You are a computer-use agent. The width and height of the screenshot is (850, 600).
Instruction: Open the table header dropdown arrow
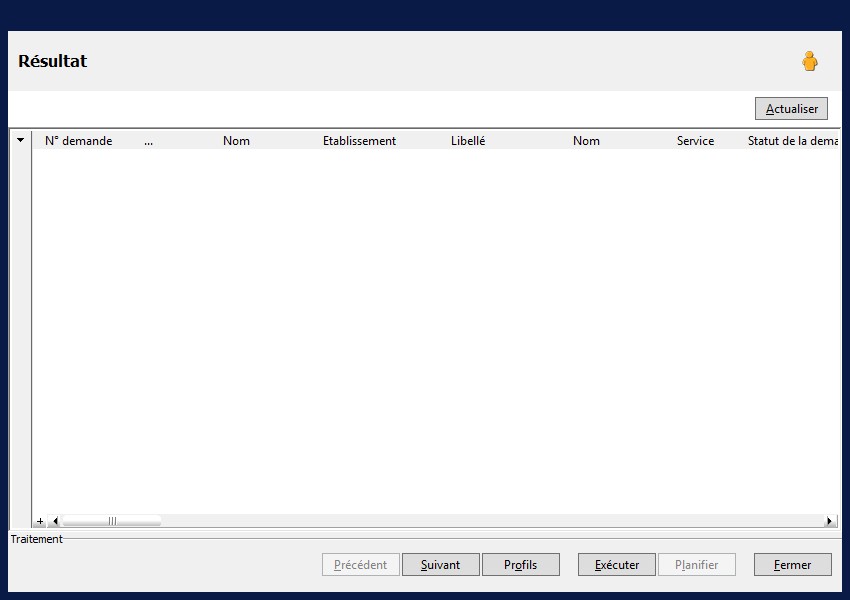(21, 140)
